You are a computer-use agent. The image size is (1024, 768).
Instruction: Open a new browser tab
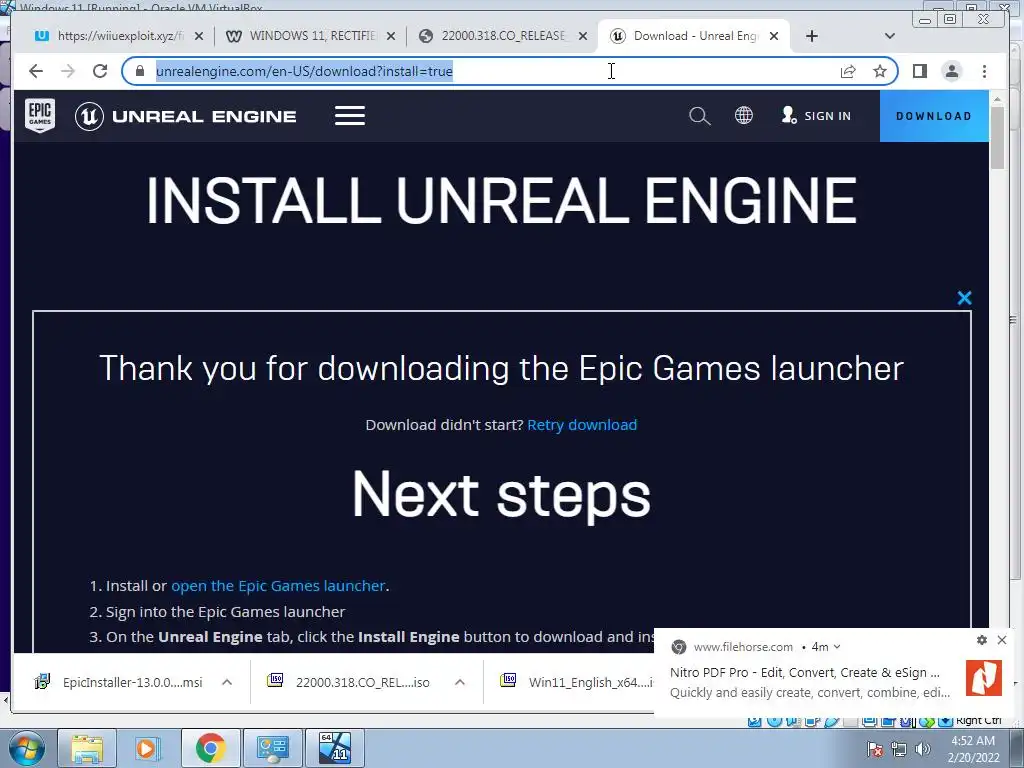pyautogui.click(x=812, y=36)
